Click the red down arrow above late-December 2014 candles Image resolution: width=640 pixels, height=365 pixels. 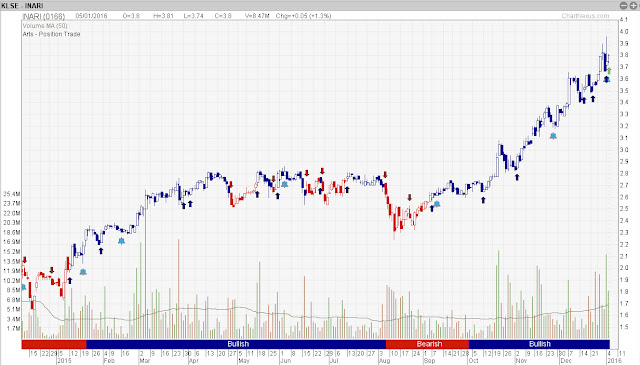tap(52, 270)
